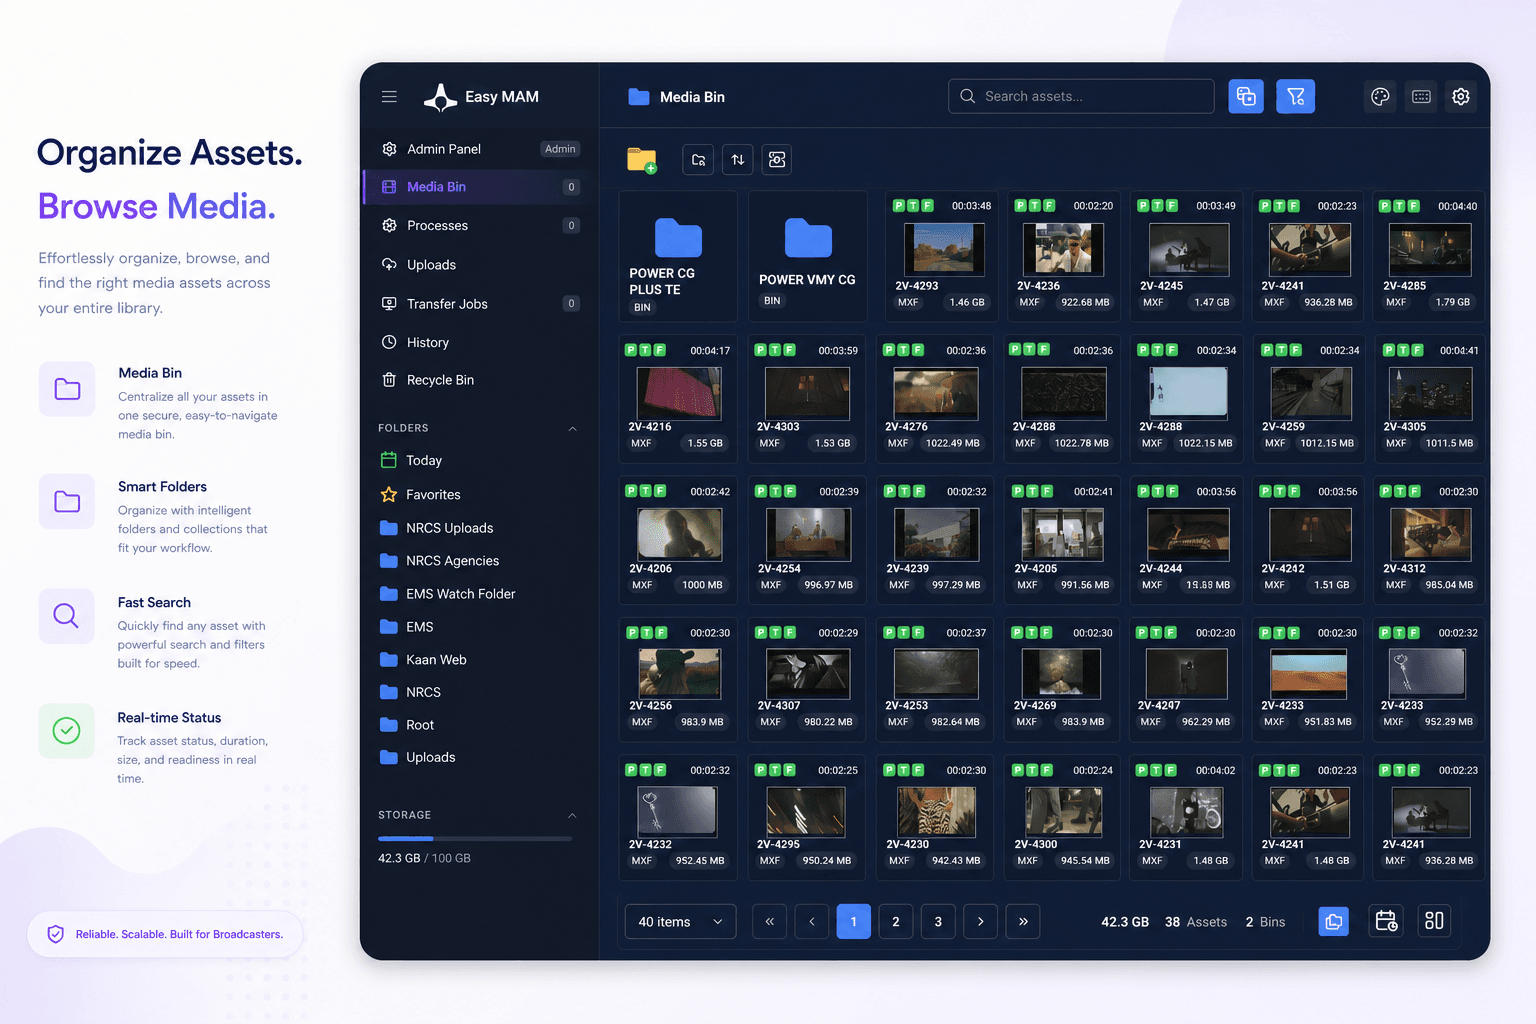
Task: Select the 2V-4236 asset thumbnail
Action: (1063, 249)
